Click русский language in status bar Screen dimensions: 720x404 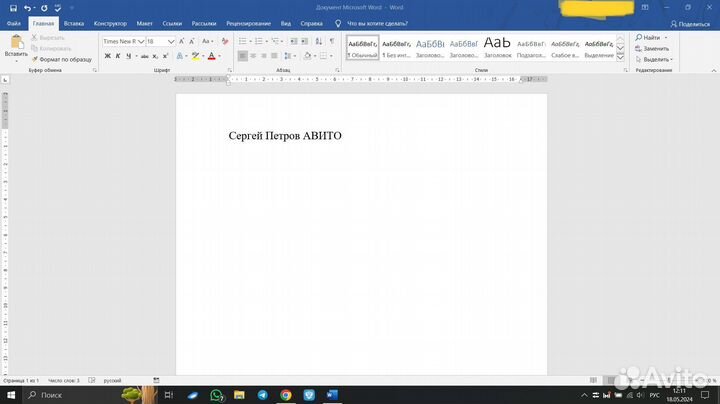pos(112,381)
